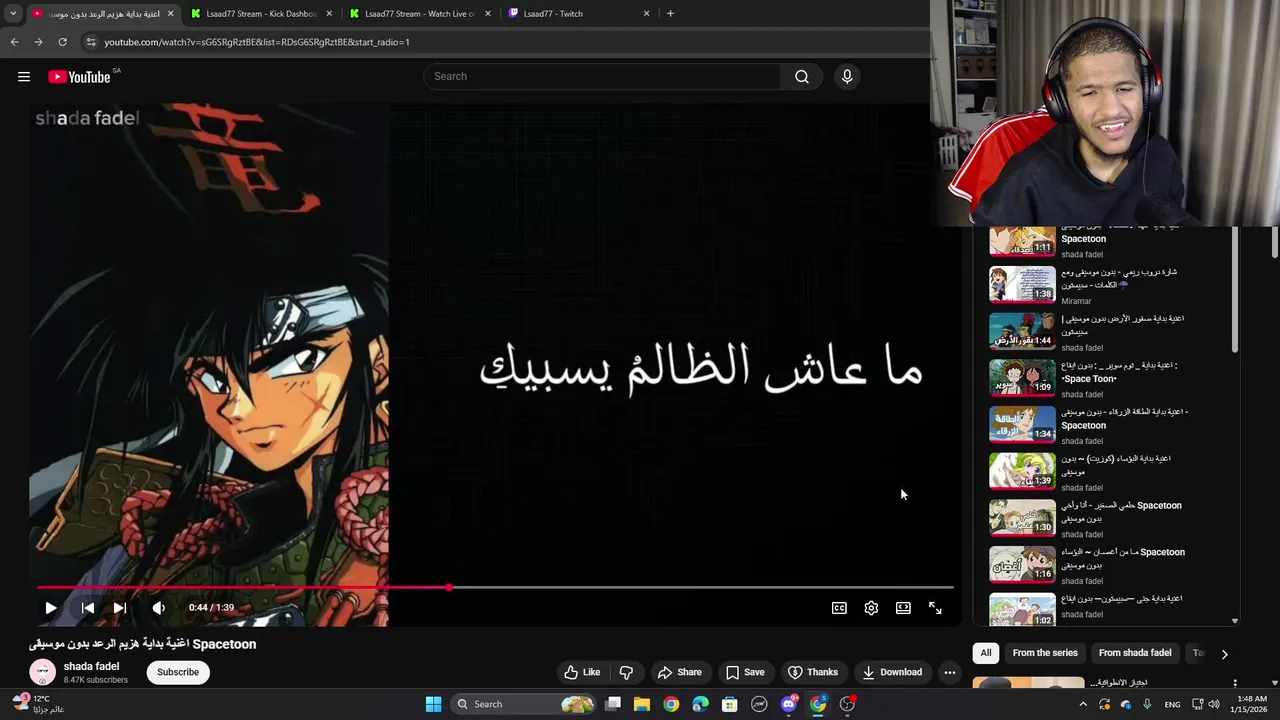Focus the YouTube search box
The width and height of the screenshot is (1280, 720).
(603, 77)
